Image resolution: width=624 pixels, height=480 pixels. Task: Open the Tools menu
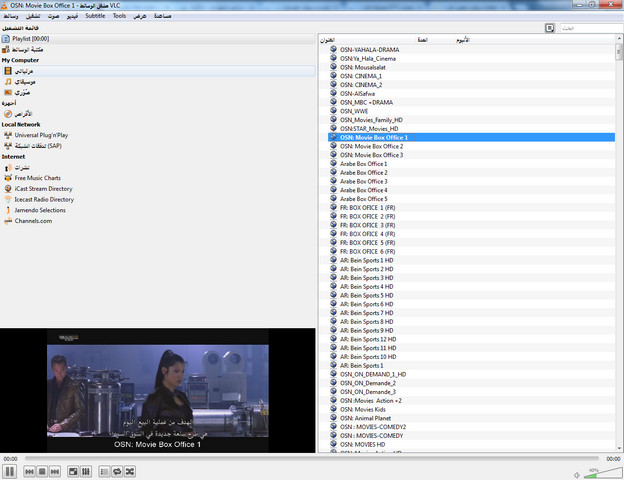coord(119,16)
